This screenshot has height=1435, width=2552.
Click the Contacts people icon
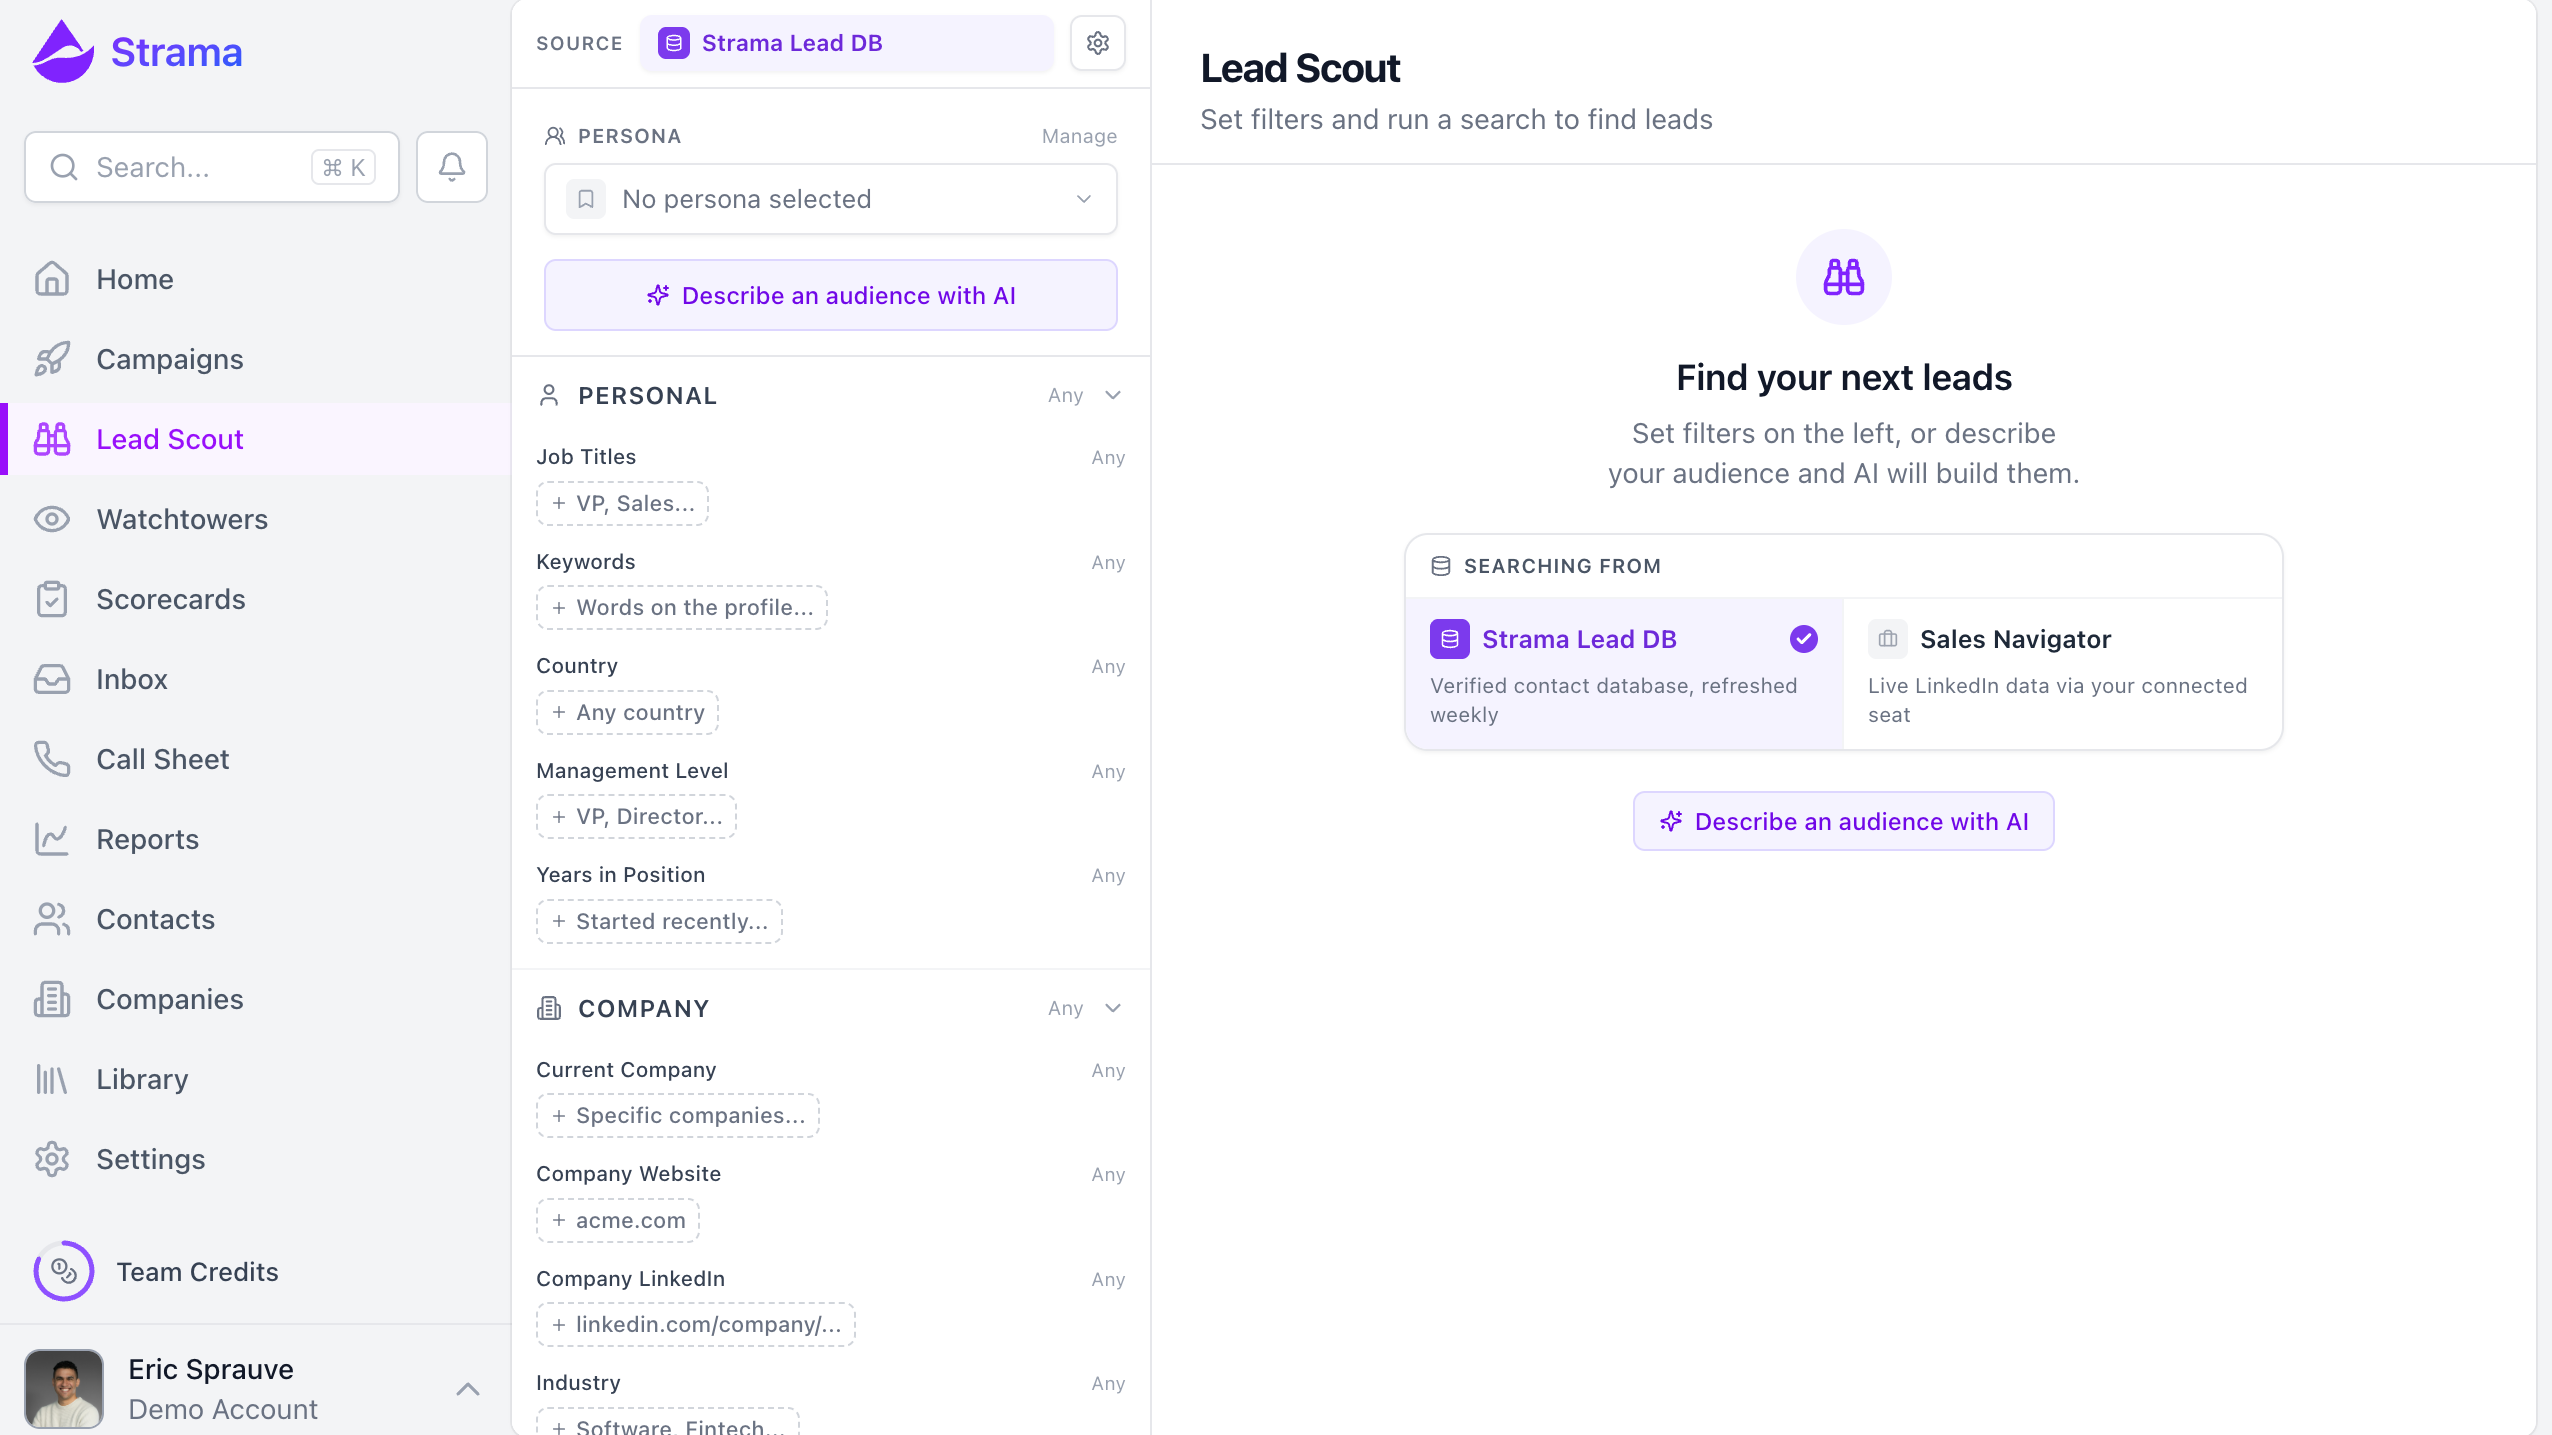52,919
